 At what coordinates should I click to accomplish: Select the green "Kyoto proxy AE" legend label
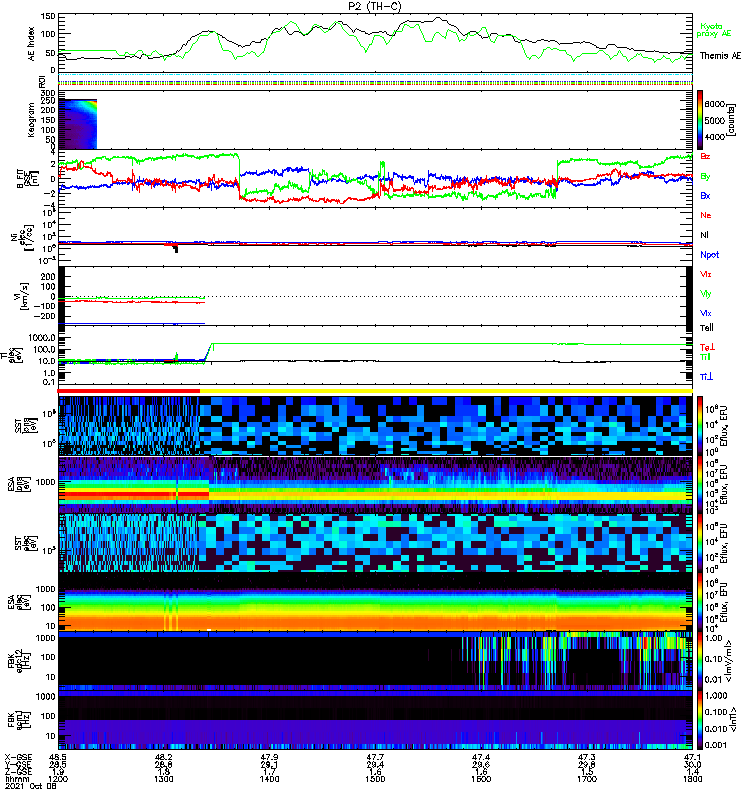714,30
